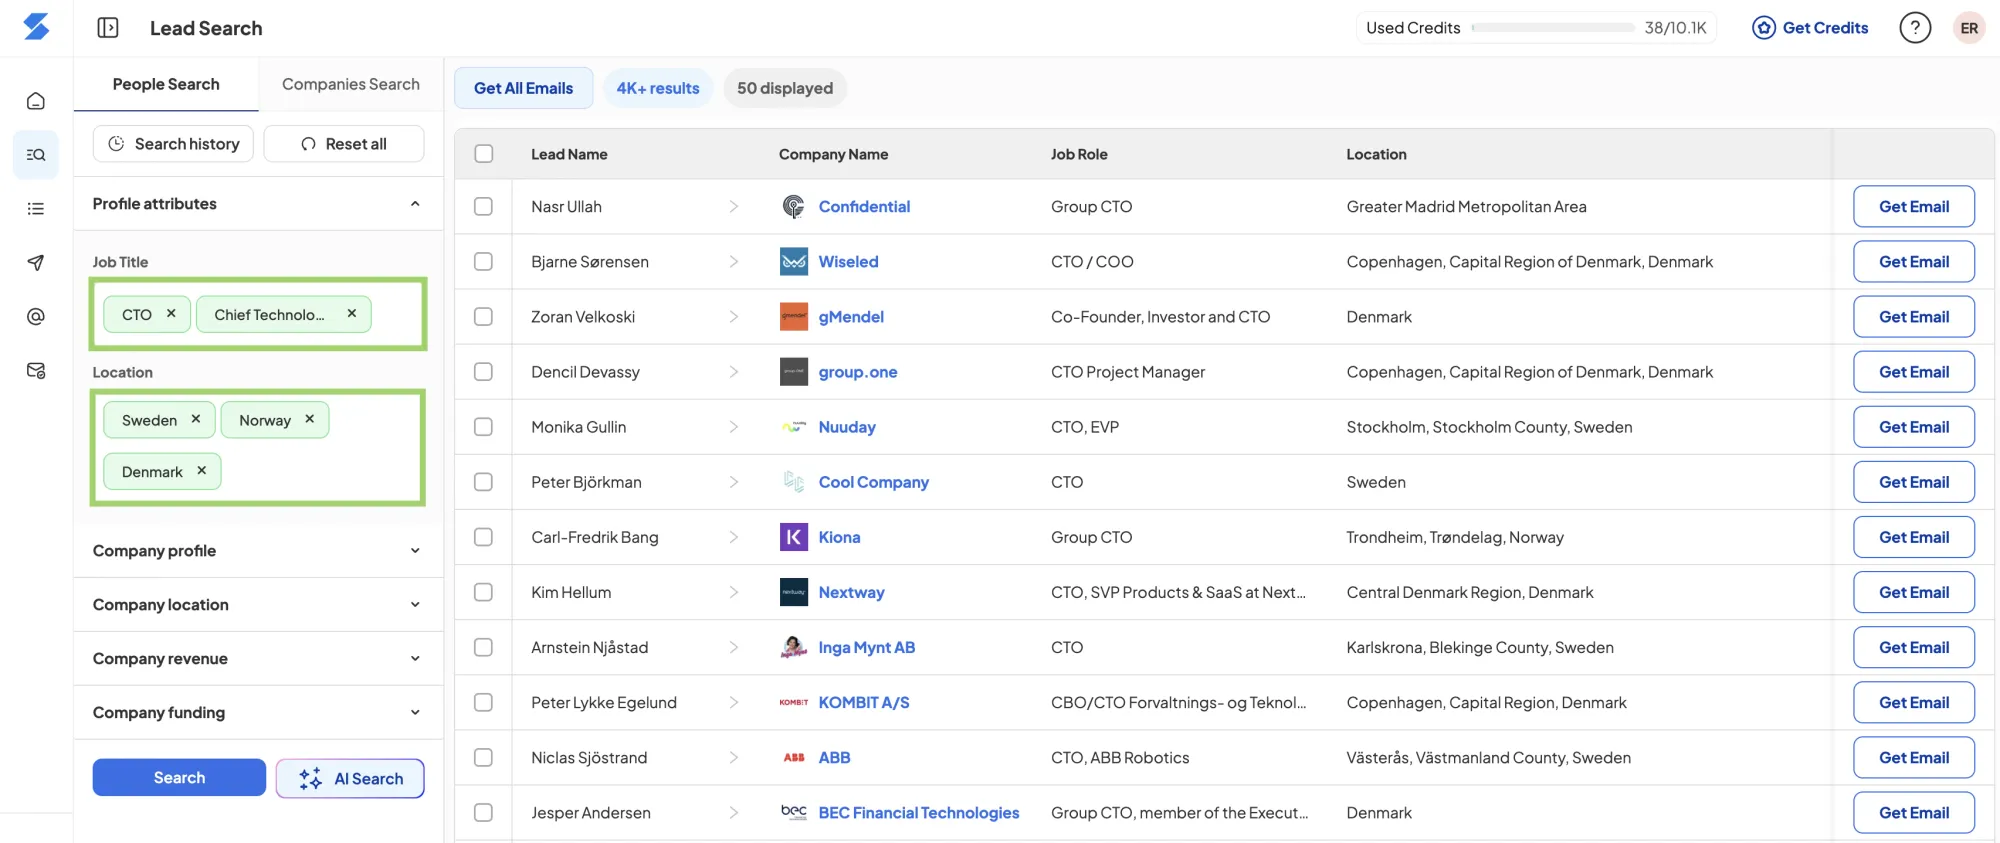Expand details chevron for Arnstein Njåstad
The width and height of the screenshot is (2000, 843).
[x=734, y=647]
